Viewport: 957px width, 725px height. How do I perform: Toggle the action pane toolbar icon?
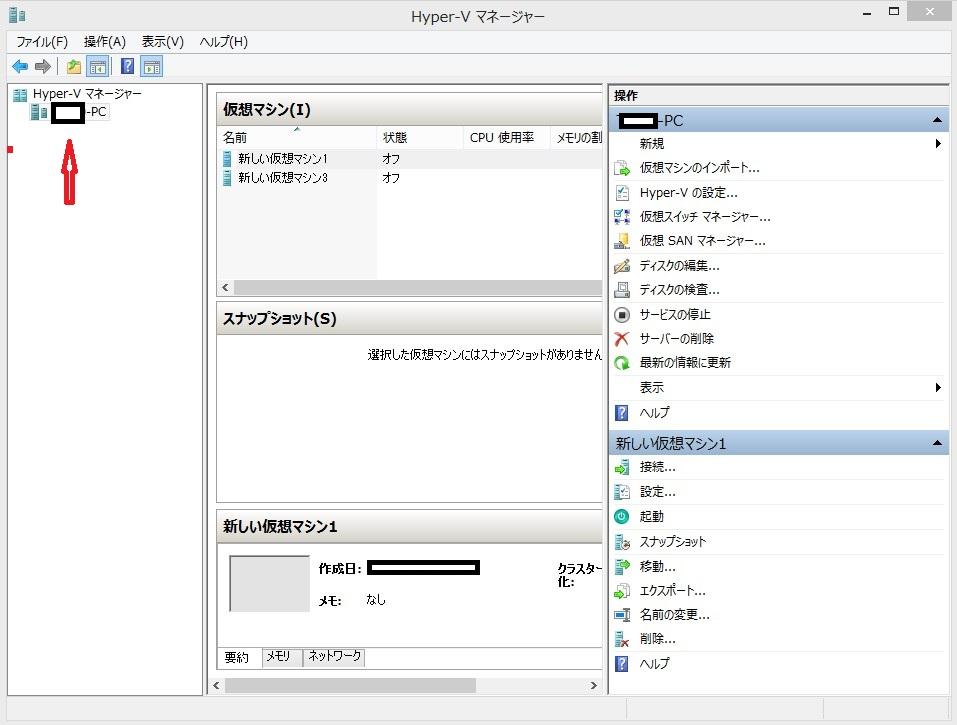pyautogui.click(x=152, y=66)
